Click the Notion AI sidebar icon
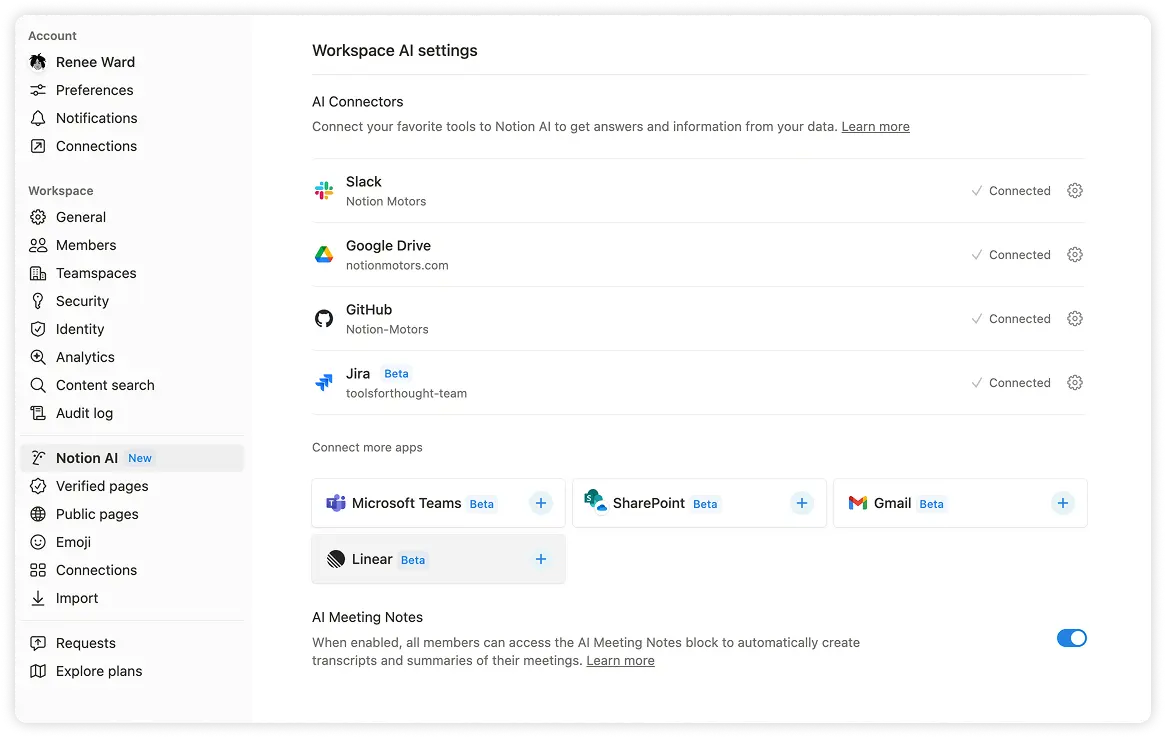The image size is (1166, 738). (x=36, y=458)
